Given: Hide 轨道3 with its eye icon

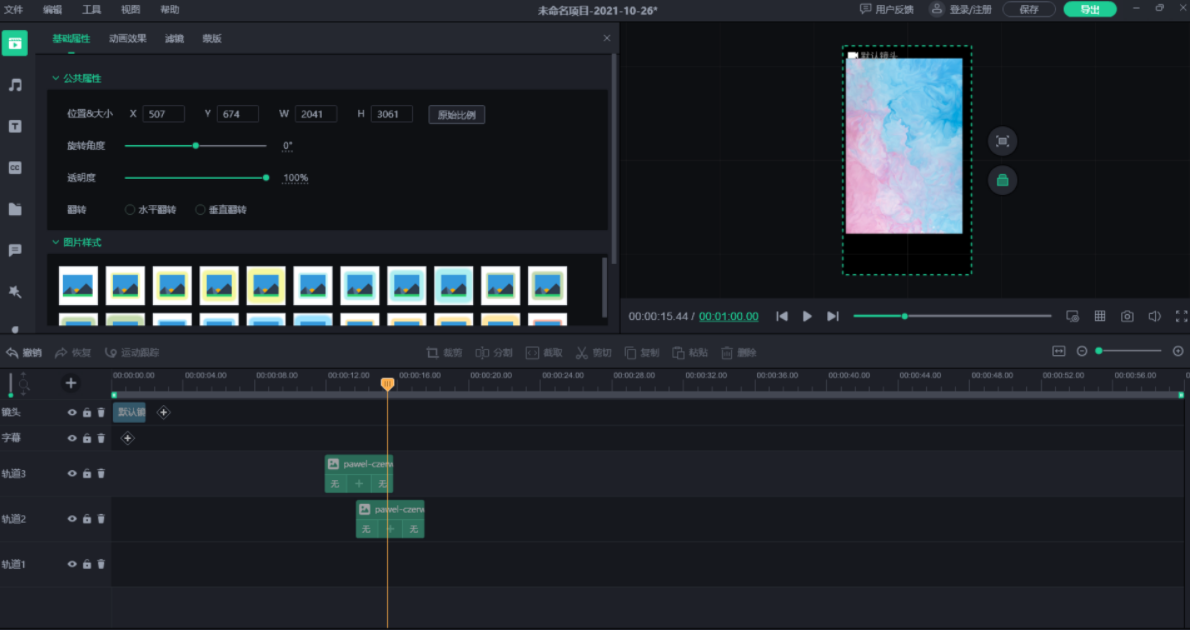Looking at the screenshot, I should click(x=72, y=474).
